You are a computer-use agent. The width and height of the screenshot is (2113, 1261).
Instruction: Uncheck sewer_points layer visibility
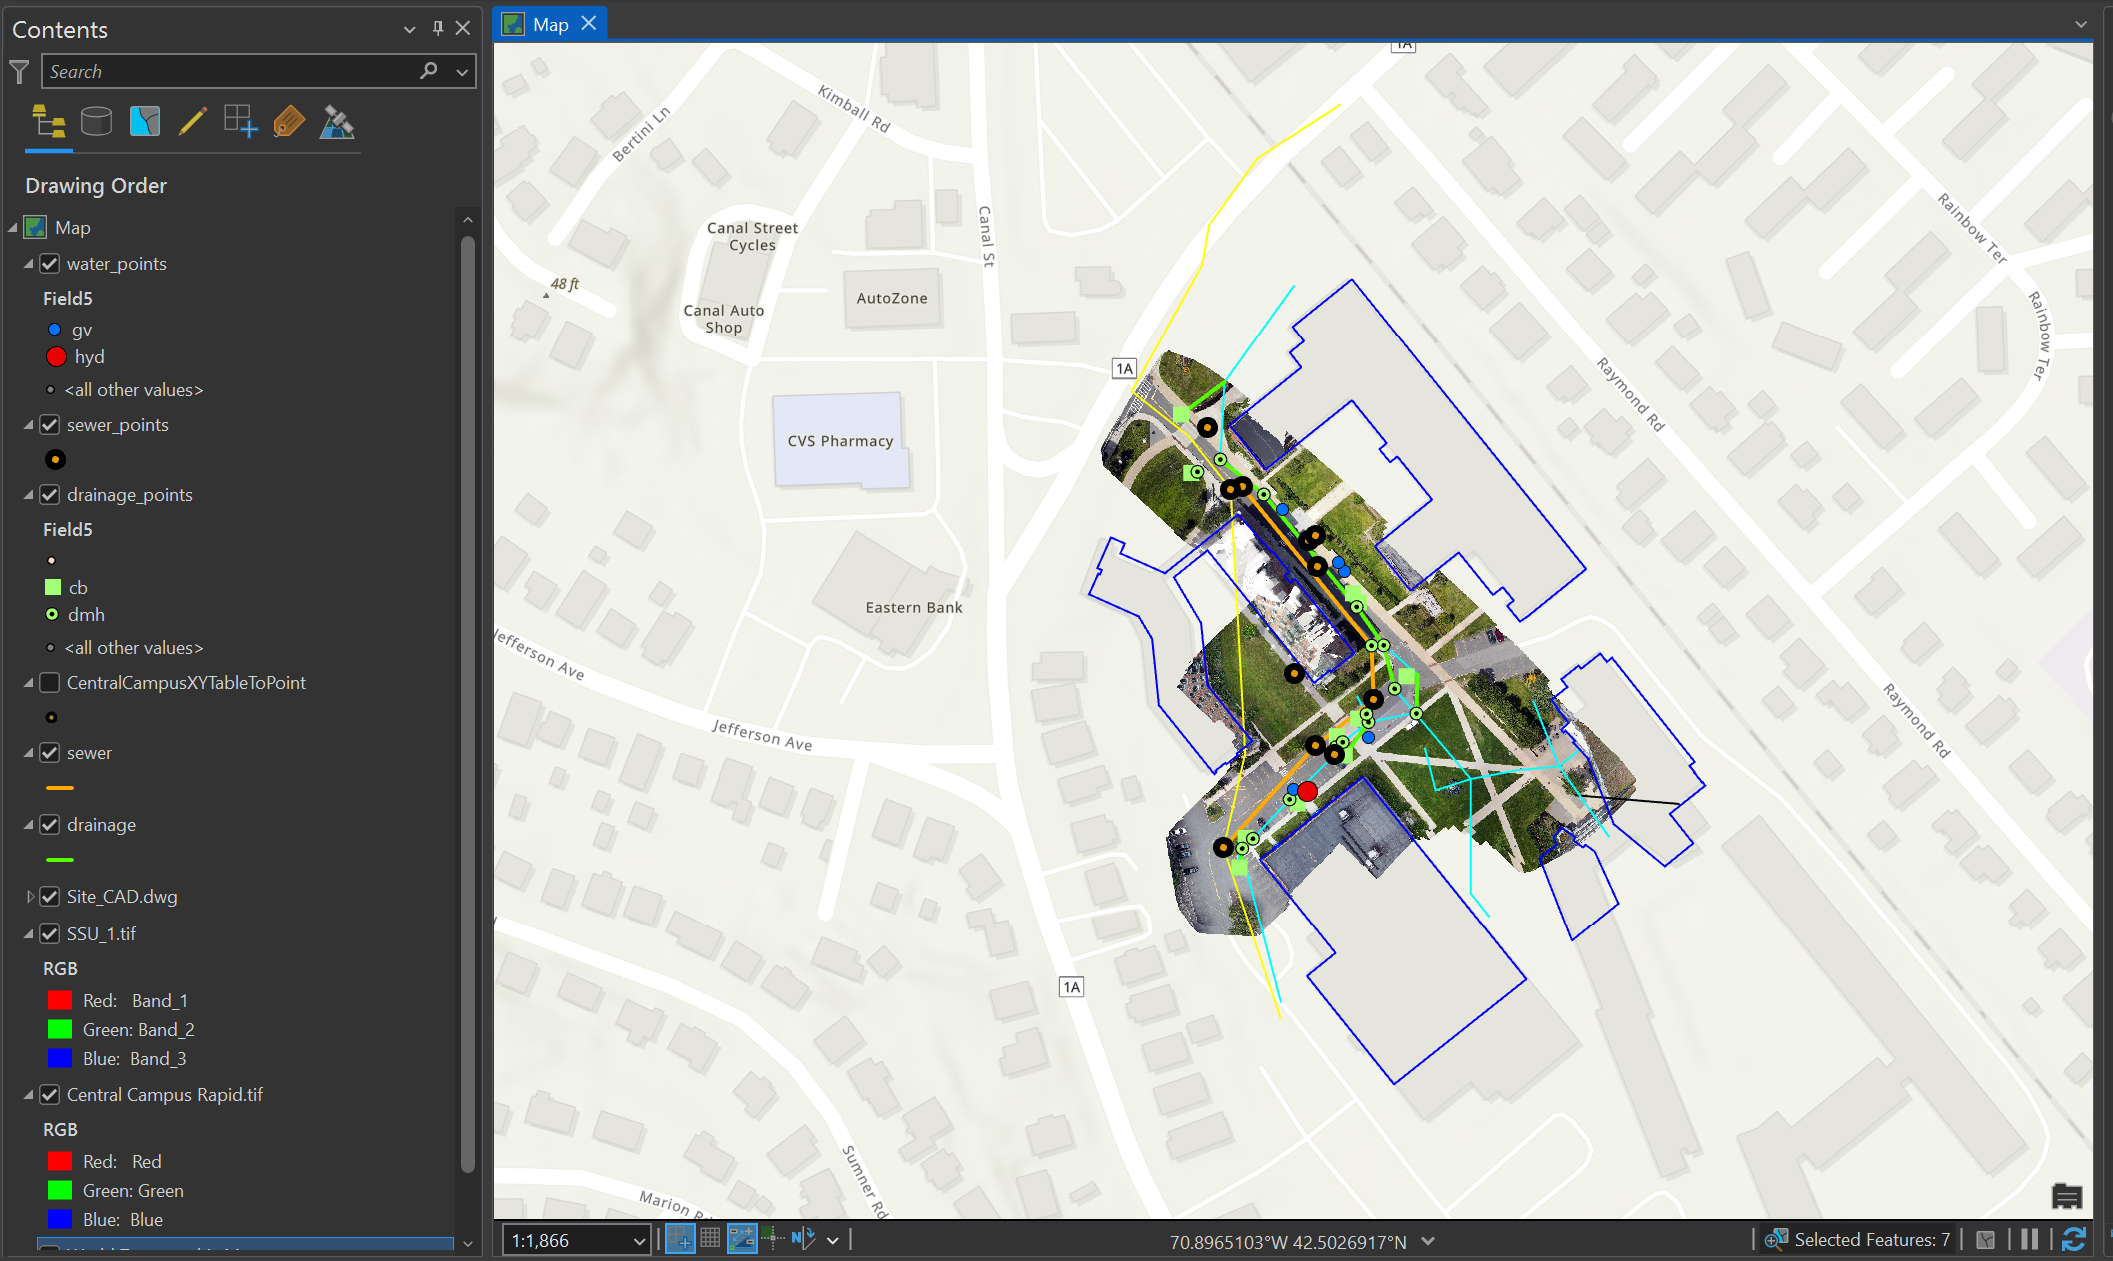(49, 425)
